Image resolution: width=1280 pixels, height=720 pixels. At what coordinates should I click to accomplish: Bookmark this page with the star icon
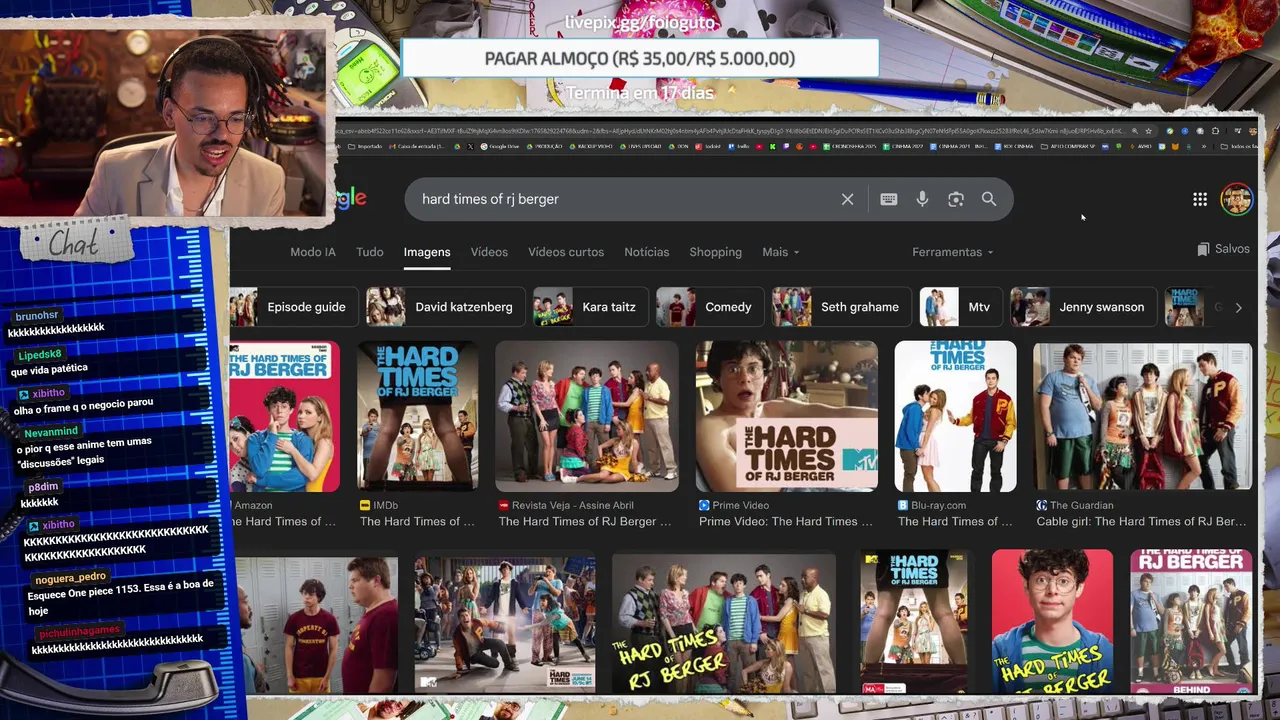pyautogui.click(x=1148, y=131)
